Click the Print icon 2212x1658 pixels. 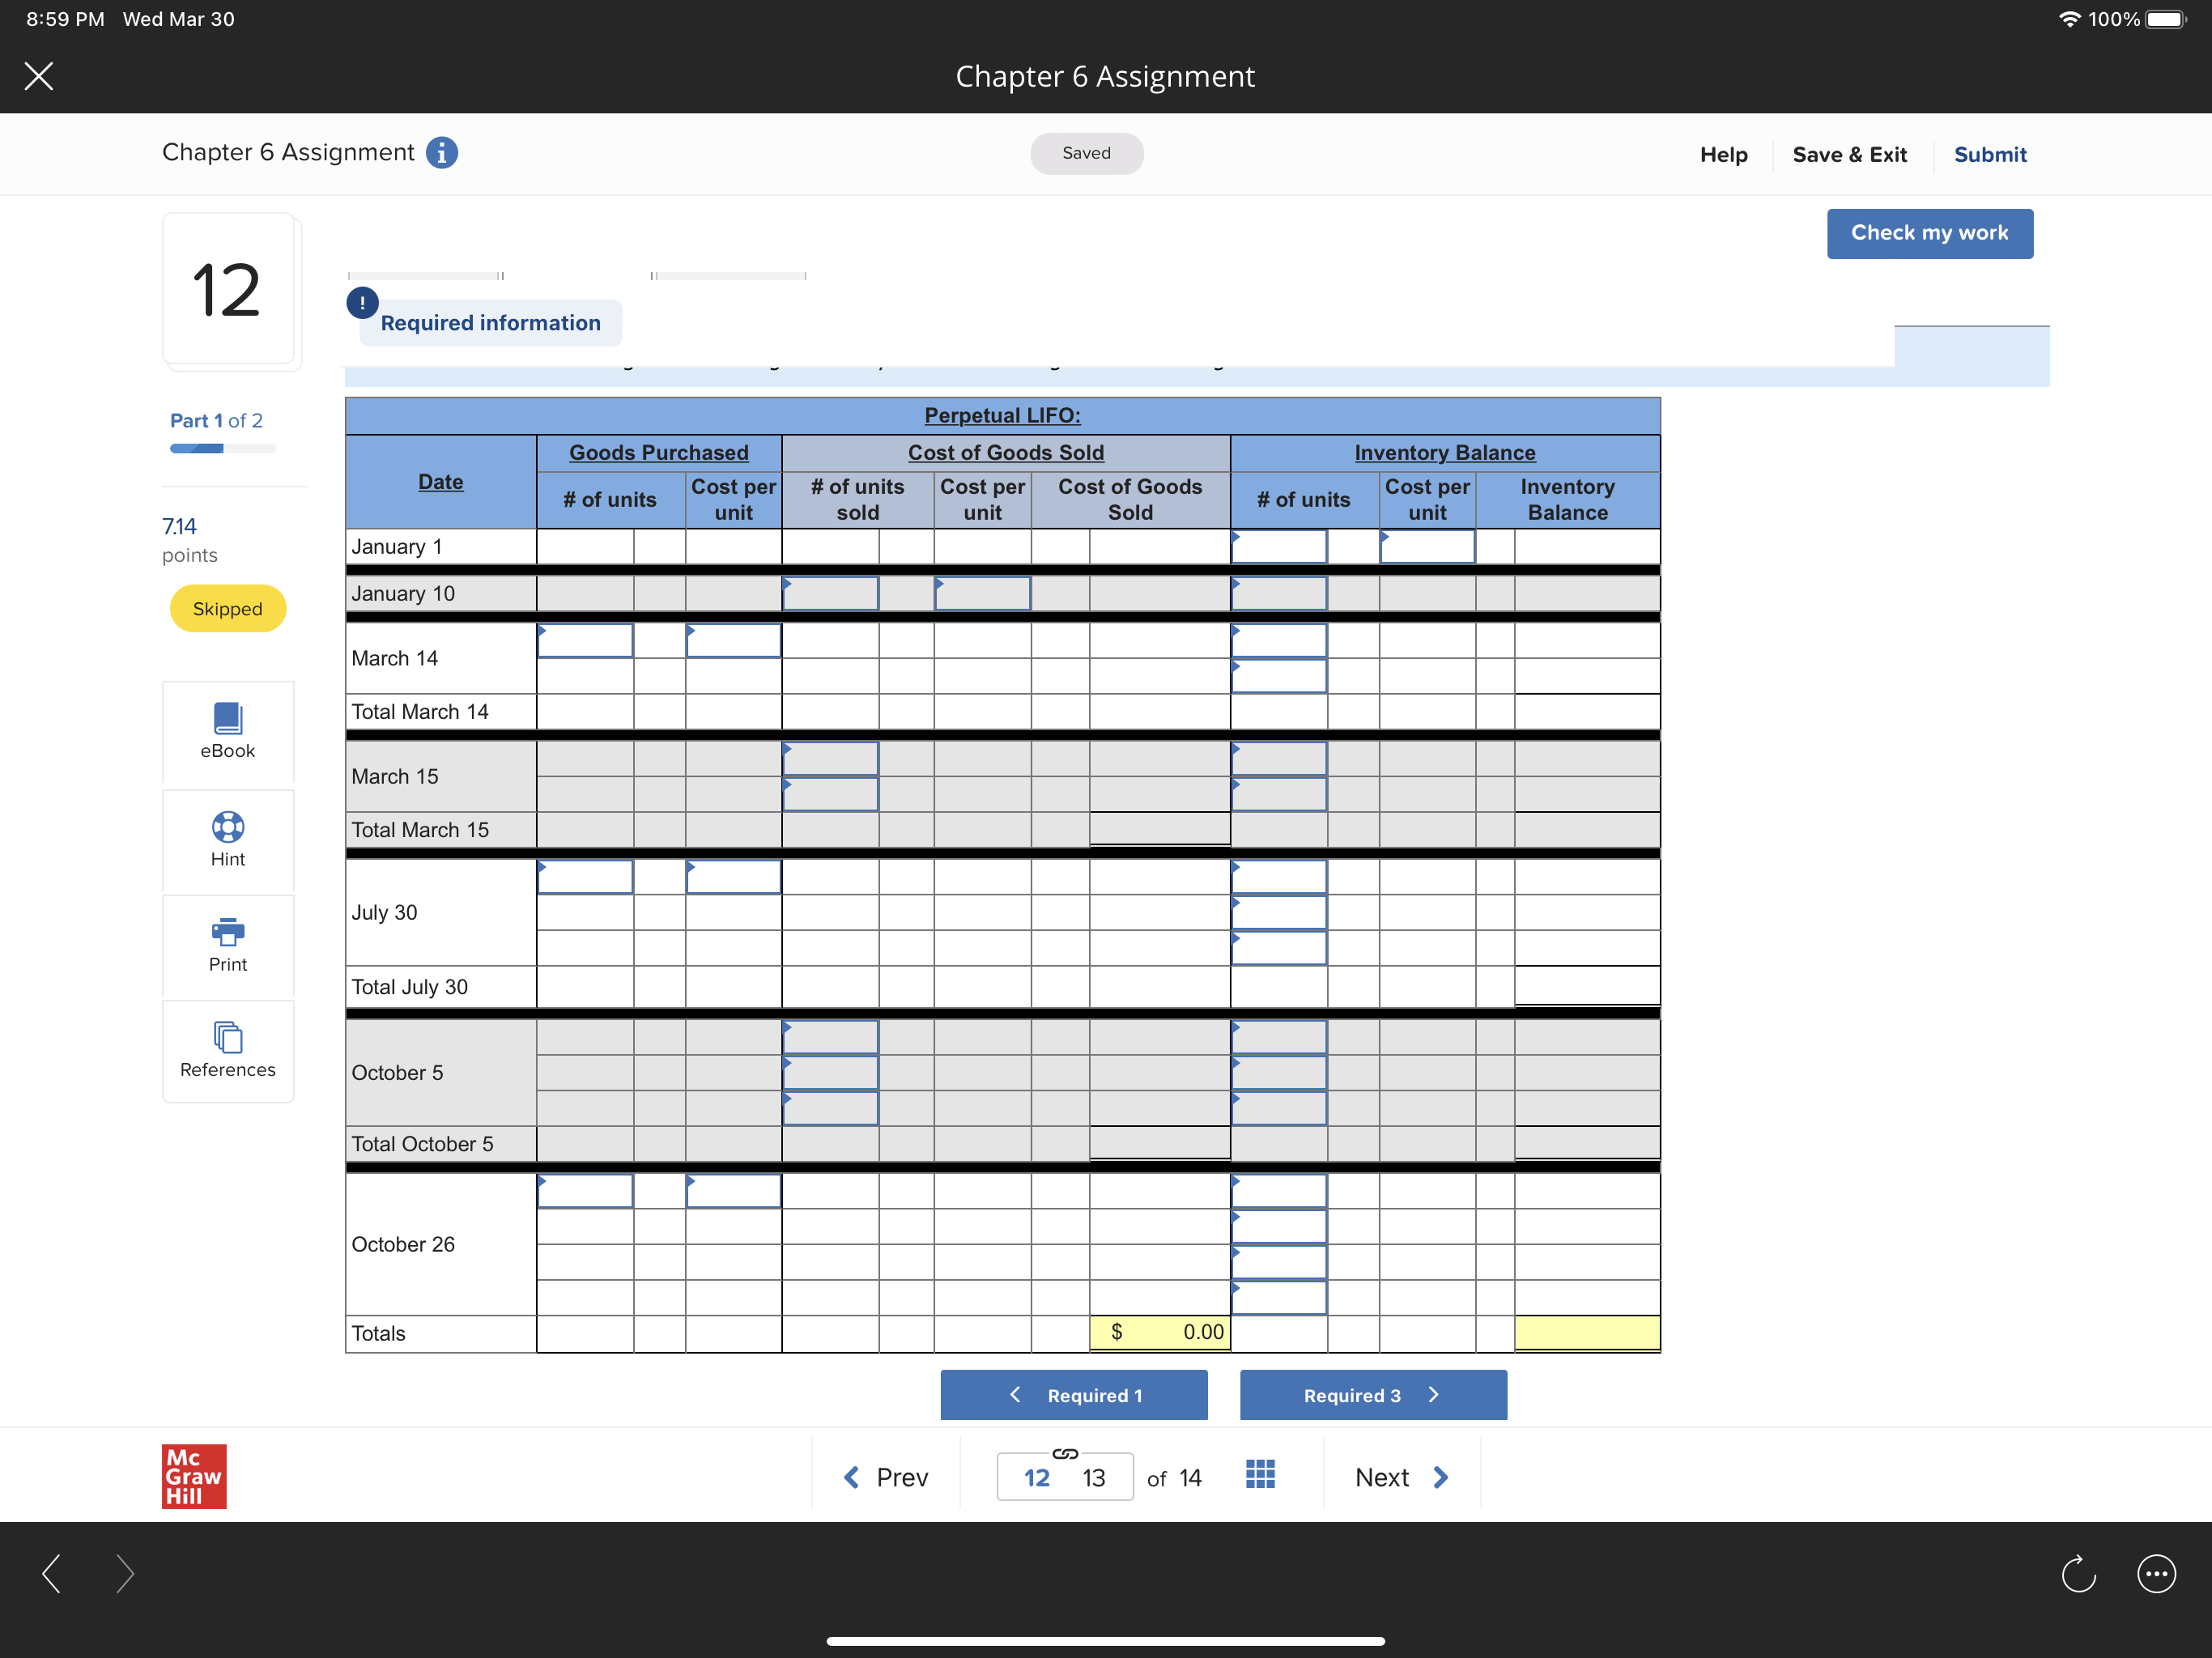227,931
